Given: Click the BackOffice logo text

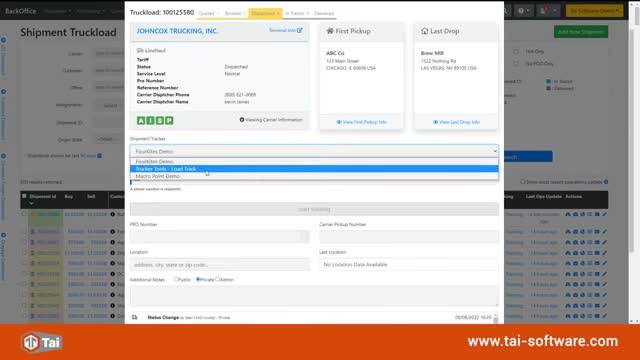Looking at the screenshot, I should click(x=20, y=11).
